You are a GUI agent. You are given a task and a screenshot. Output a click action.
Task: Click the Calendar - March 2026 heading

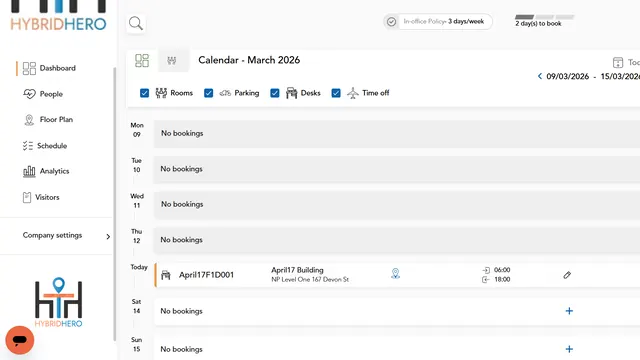249,60
